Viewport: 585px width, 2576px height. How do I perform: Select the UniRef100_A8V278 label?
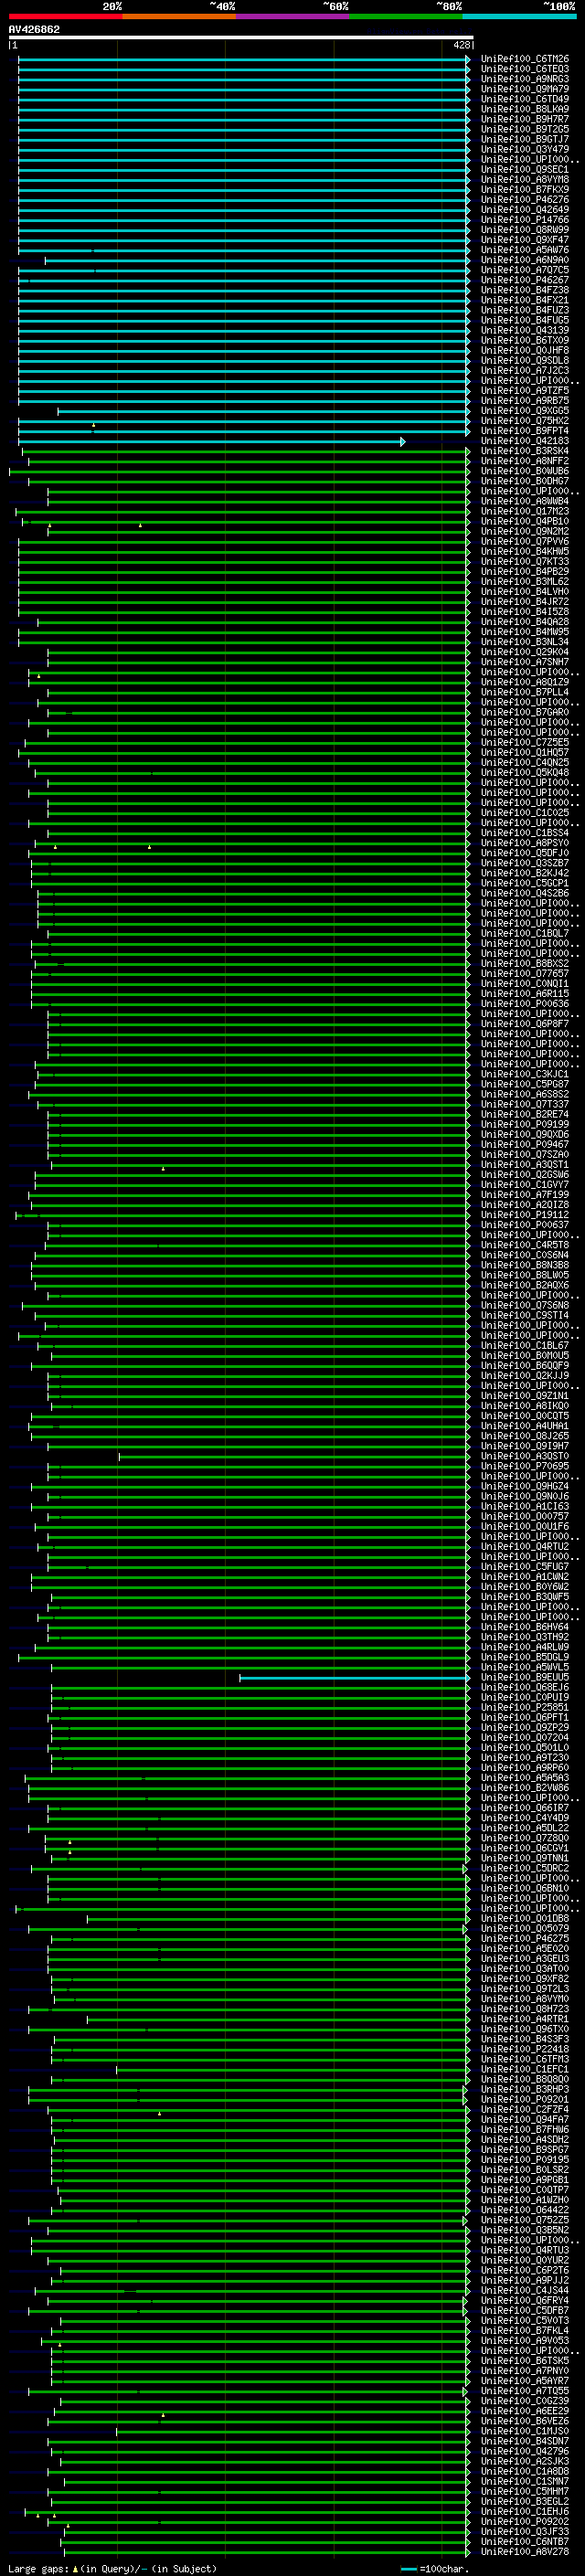click(525, 2552)
